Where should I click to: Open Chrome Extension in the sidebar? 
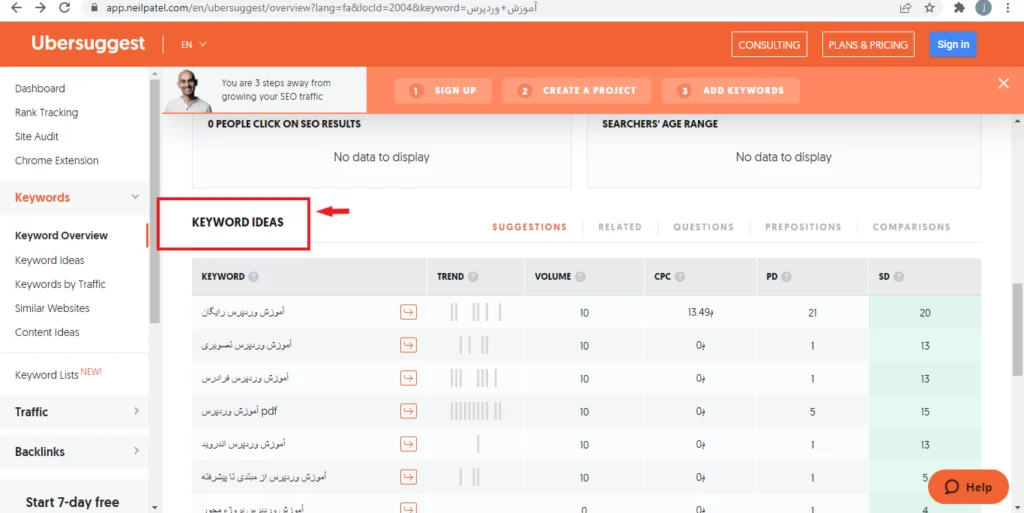pyautogui.click(x=57, y=161)
